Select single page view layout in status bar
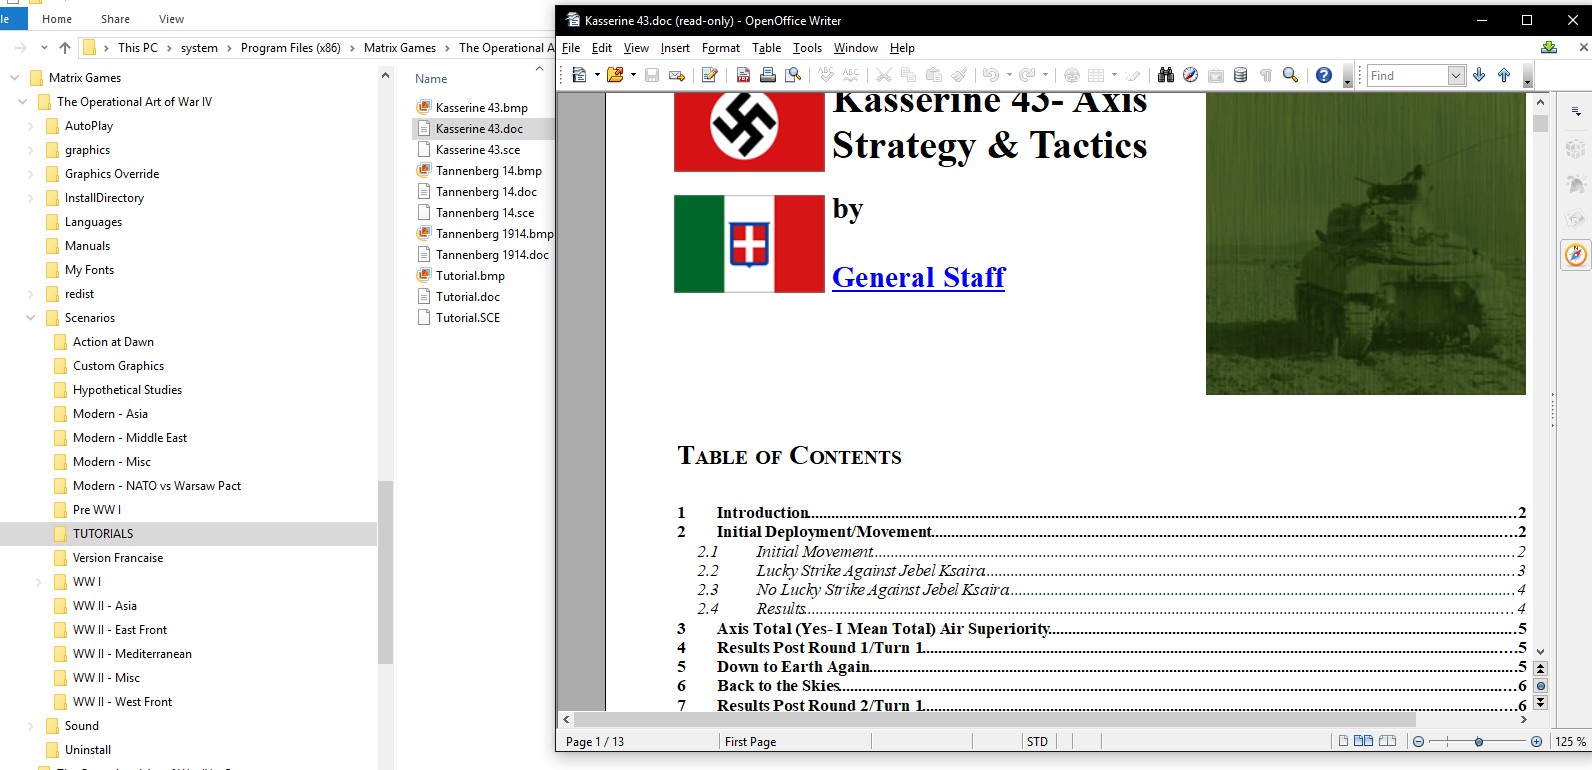This screenshot has height=770, width=1592. 1343,741
